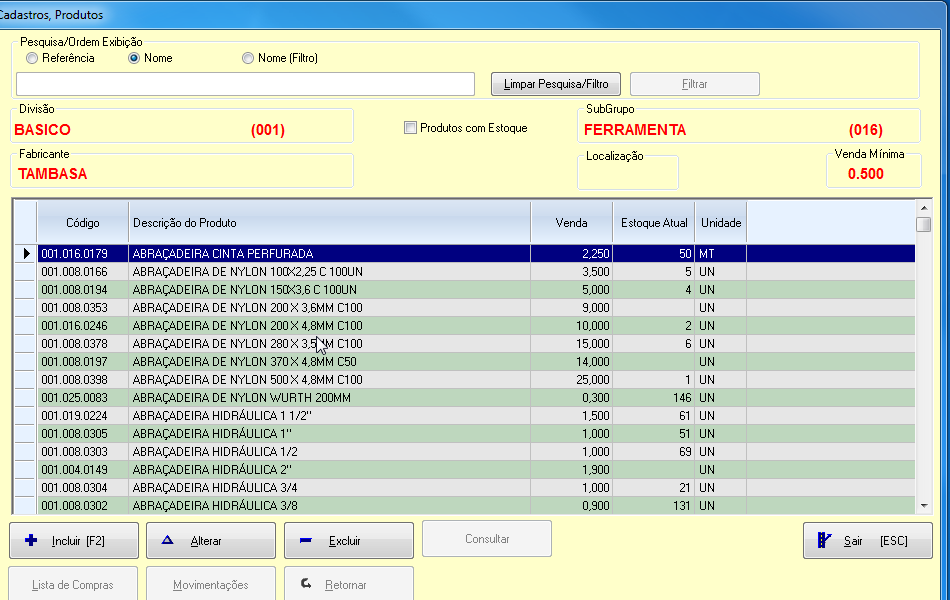
Task: Click the Venda column header
Action: [571, 223]
